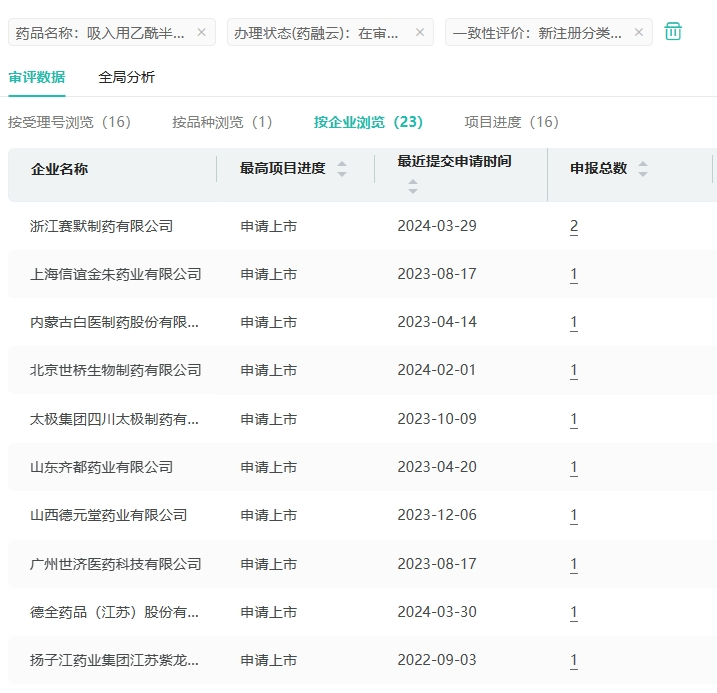This screenshot has width=717, height=693.
Task: Click the 企业名称 column header
Action: pyautogui.click(x=60, y=169)
